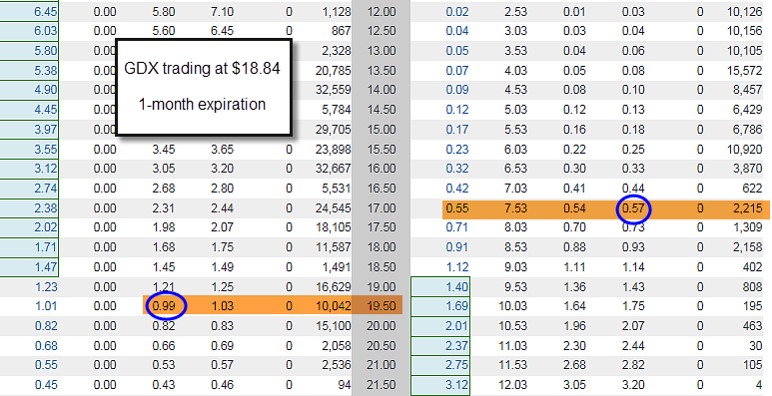This screenshot has width=772, height=396.
Task: Click call bid 5.80 in 12.00 row
Action: (x=163, y=11)
